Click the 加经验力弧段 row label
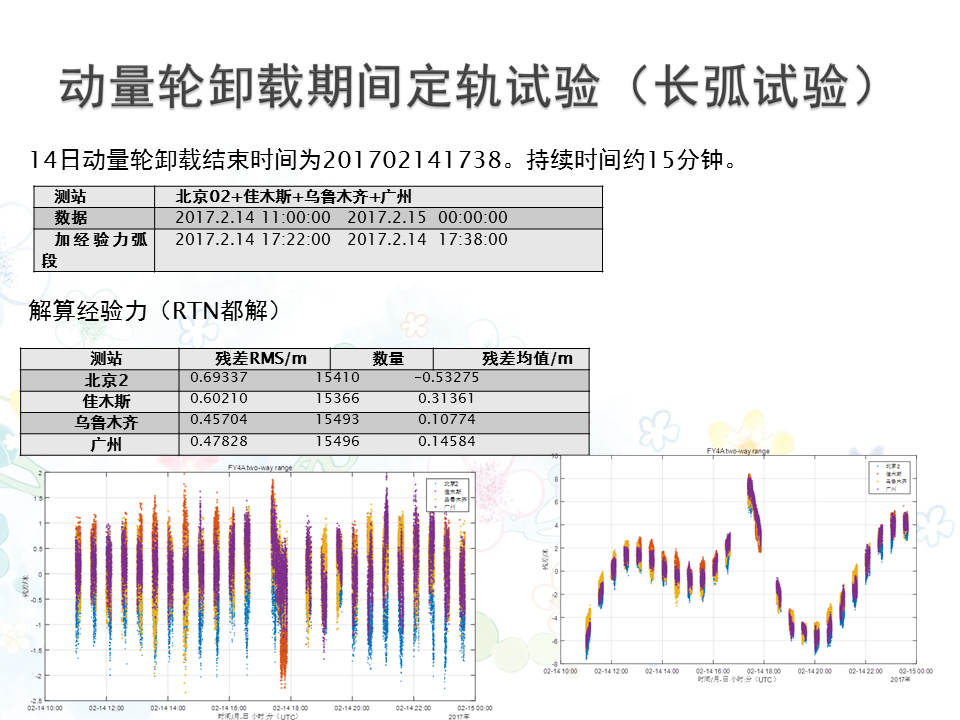This screenshot has height=720, width=960. (93, 250)
